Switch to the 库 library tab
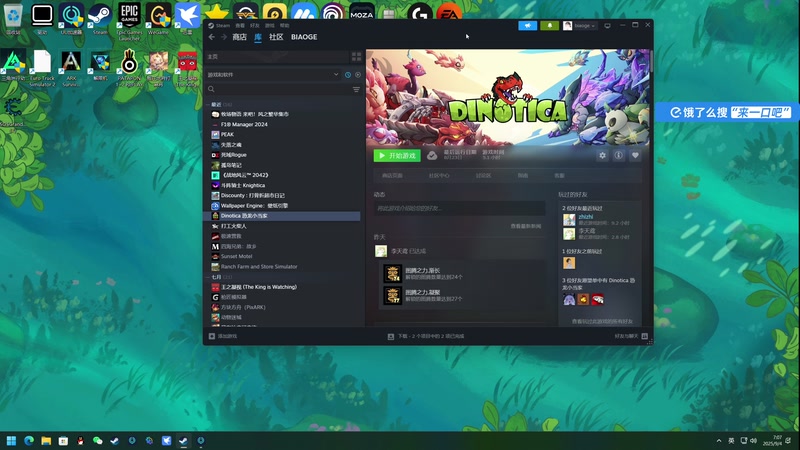This screenshot has width=800, height=450. [x=258, y=37]
